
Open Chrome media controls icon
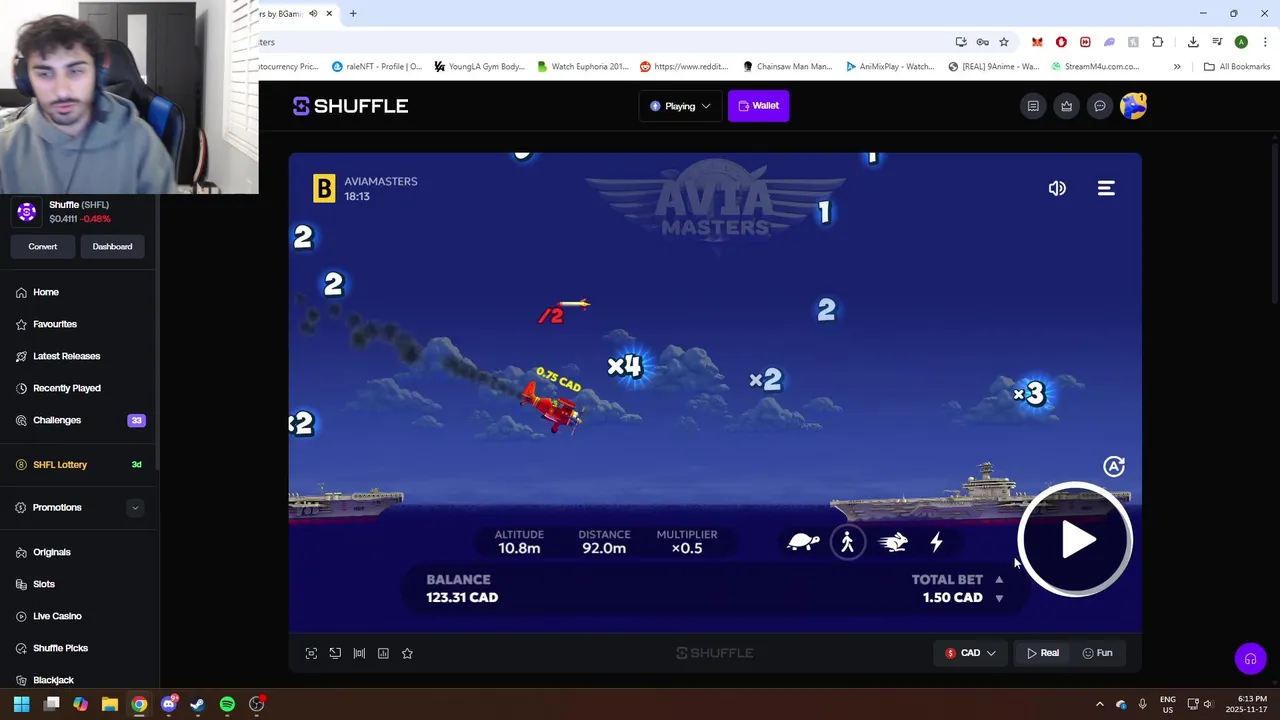tap(1217, 42)
